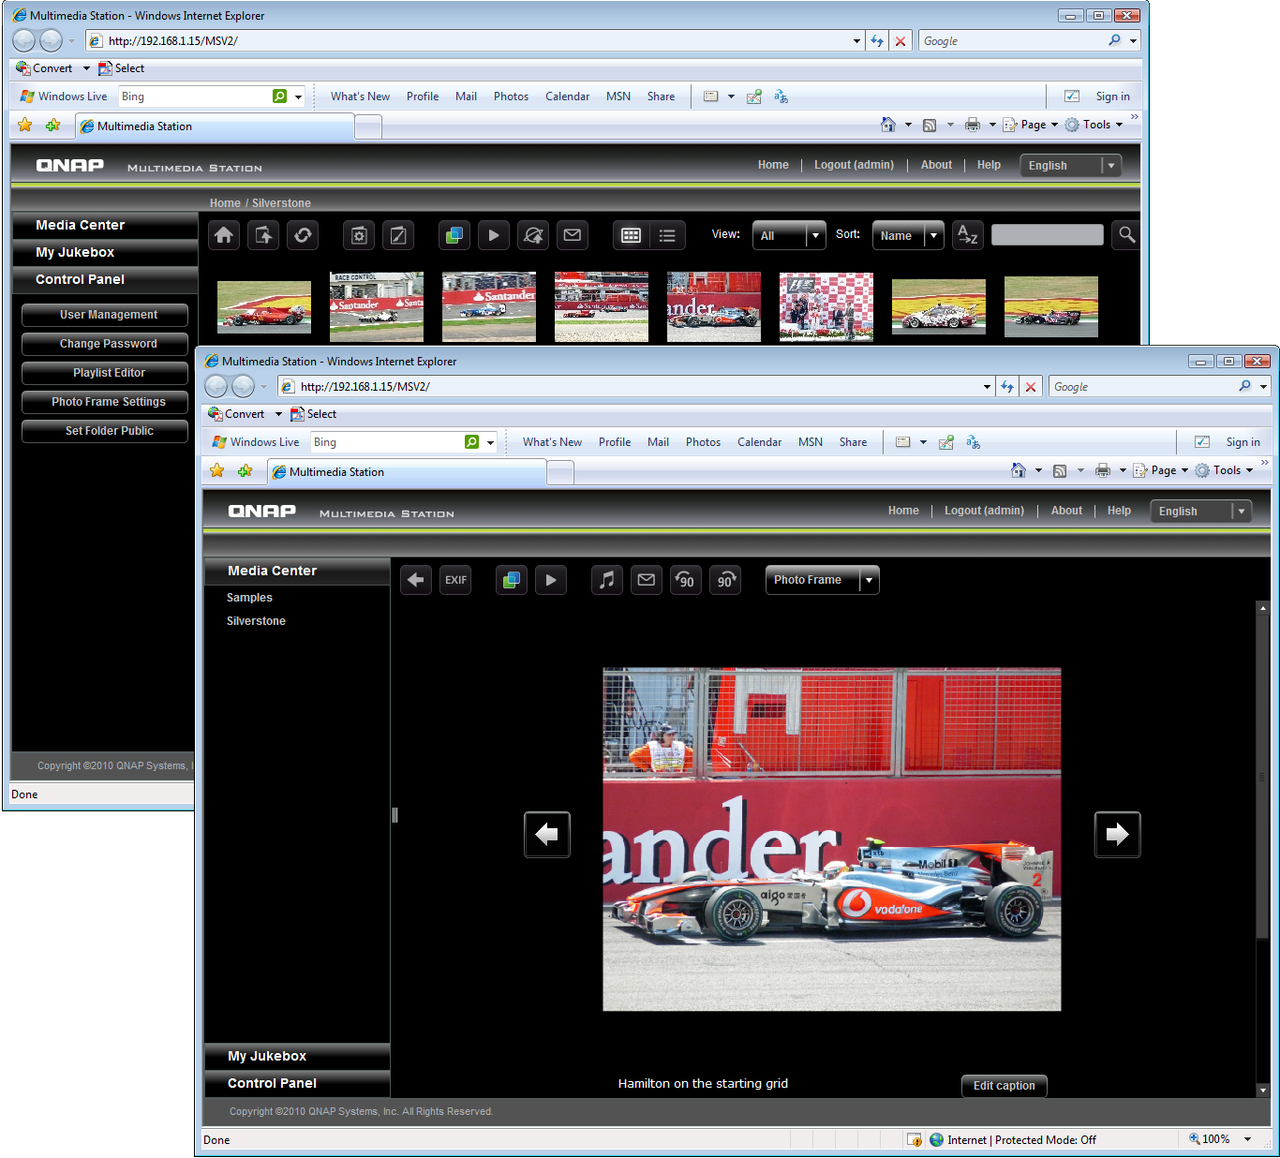Click the printer icon in front window
1280x1158 pixels.
(1103, 470)
